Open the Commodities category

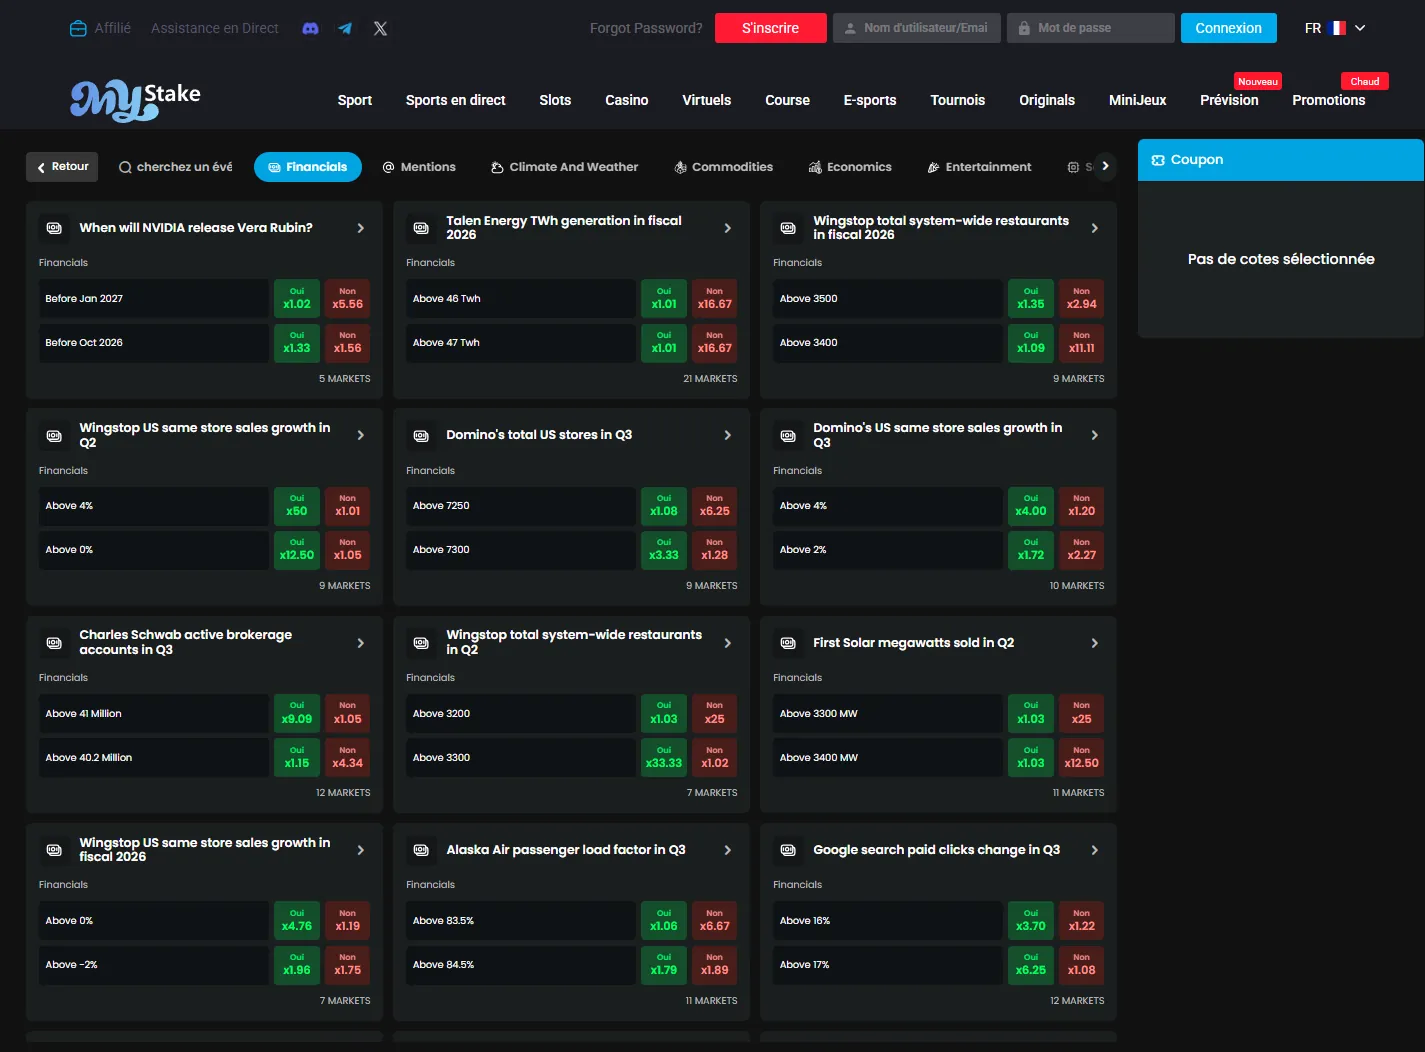(723, 167)
